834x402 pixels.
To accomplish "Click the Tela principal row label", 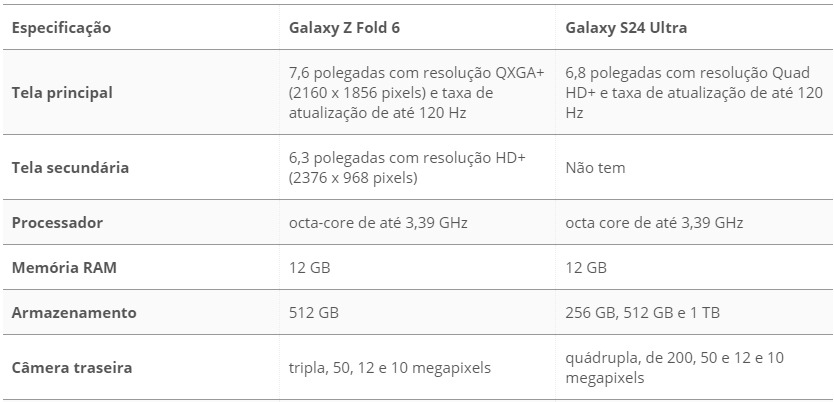I will pyautogui.click(x=62, y=93).
